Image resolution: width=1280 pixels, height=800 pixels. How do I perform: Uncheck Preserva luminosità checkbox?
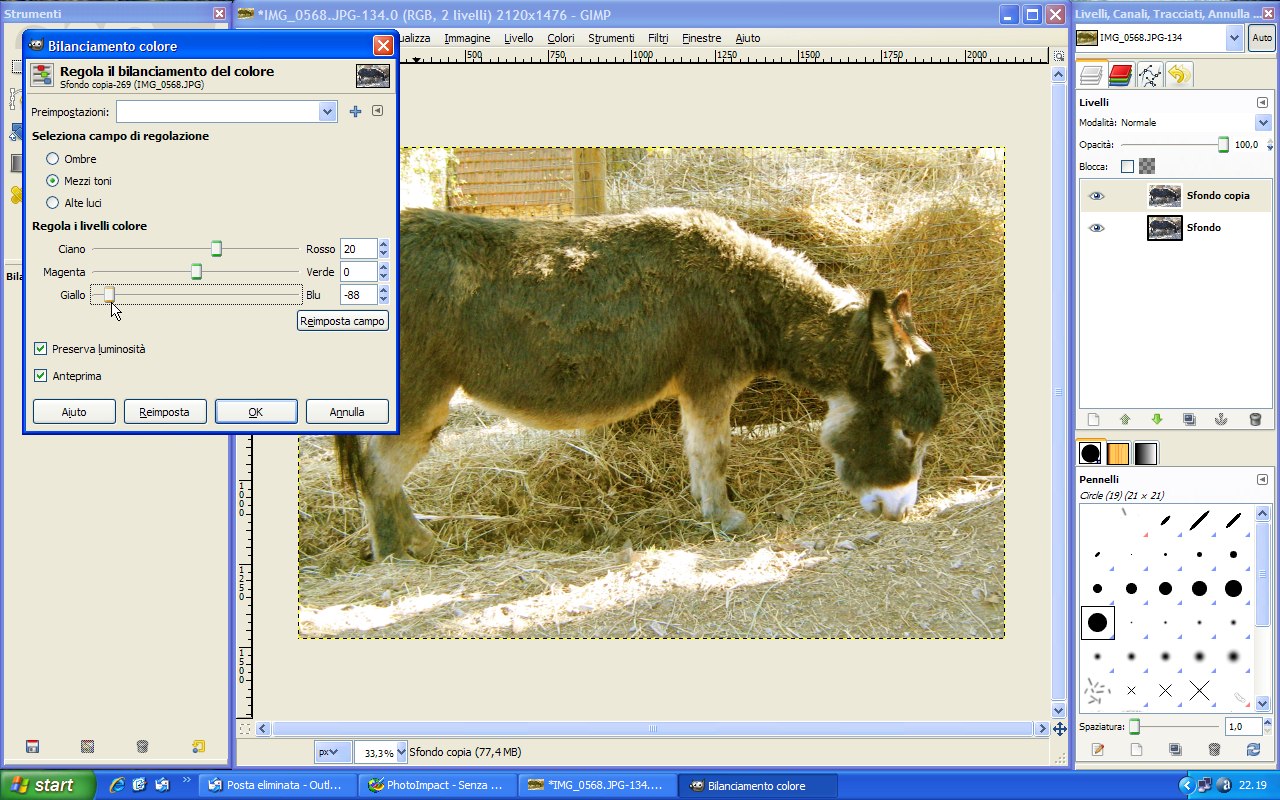coord(41,349)
